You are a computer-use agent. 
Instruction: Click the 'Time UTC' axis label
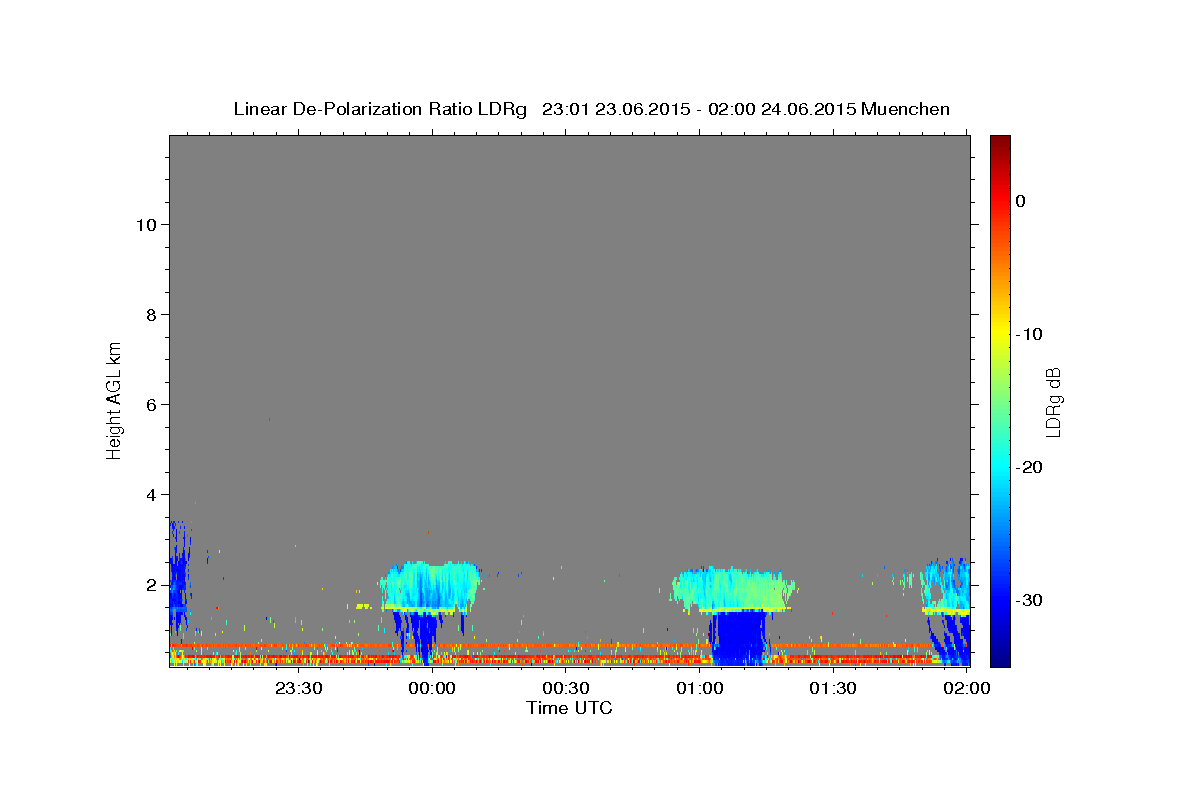(569, 708)
